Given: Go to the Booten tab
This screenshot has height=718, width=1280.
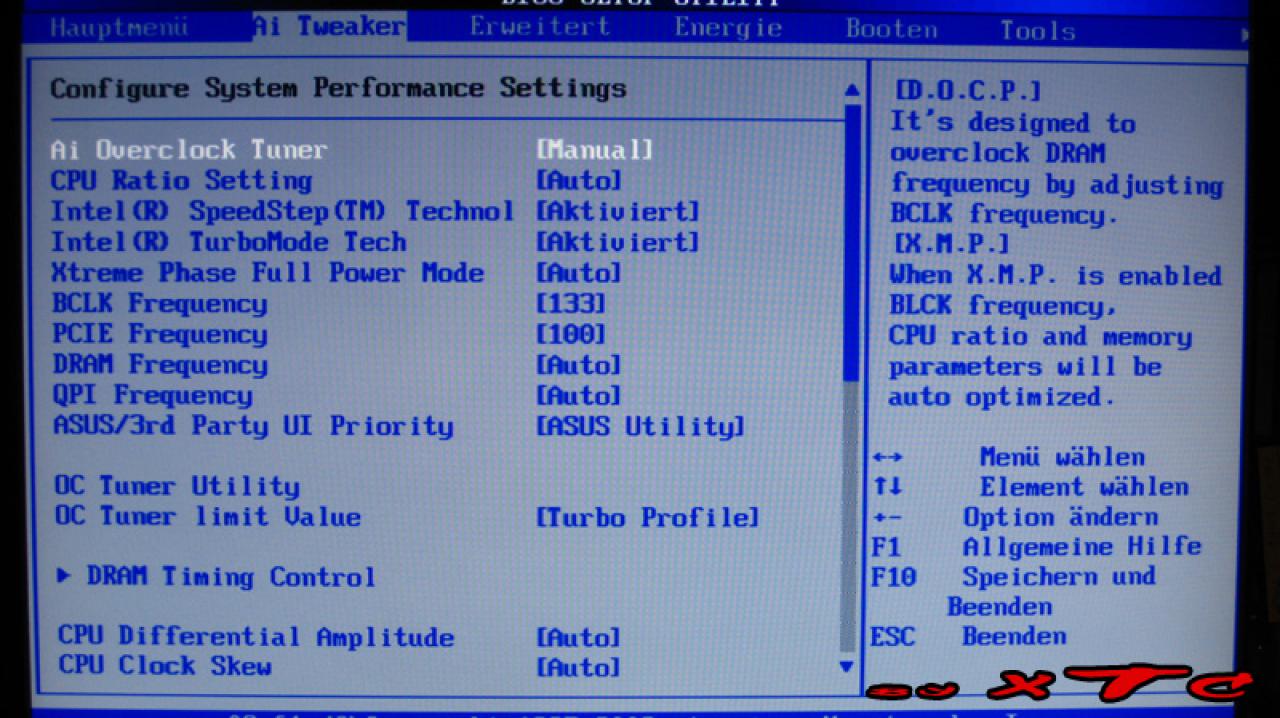Looking at the screenshot, I should (x=892, y=28).
